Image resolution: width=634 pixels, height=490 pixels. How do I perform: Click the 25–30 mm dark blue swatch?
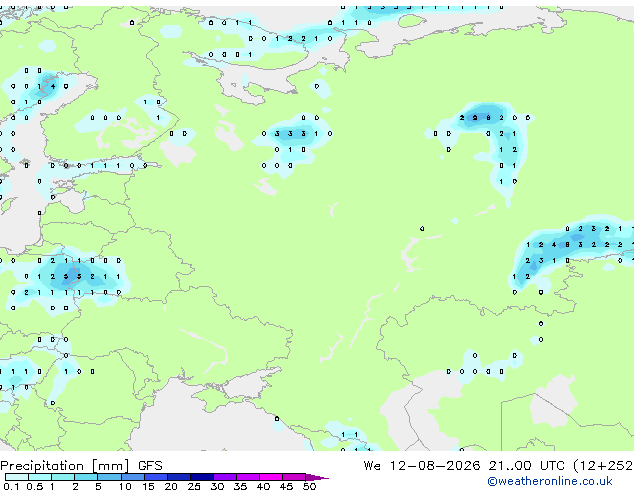click(202, 477)
